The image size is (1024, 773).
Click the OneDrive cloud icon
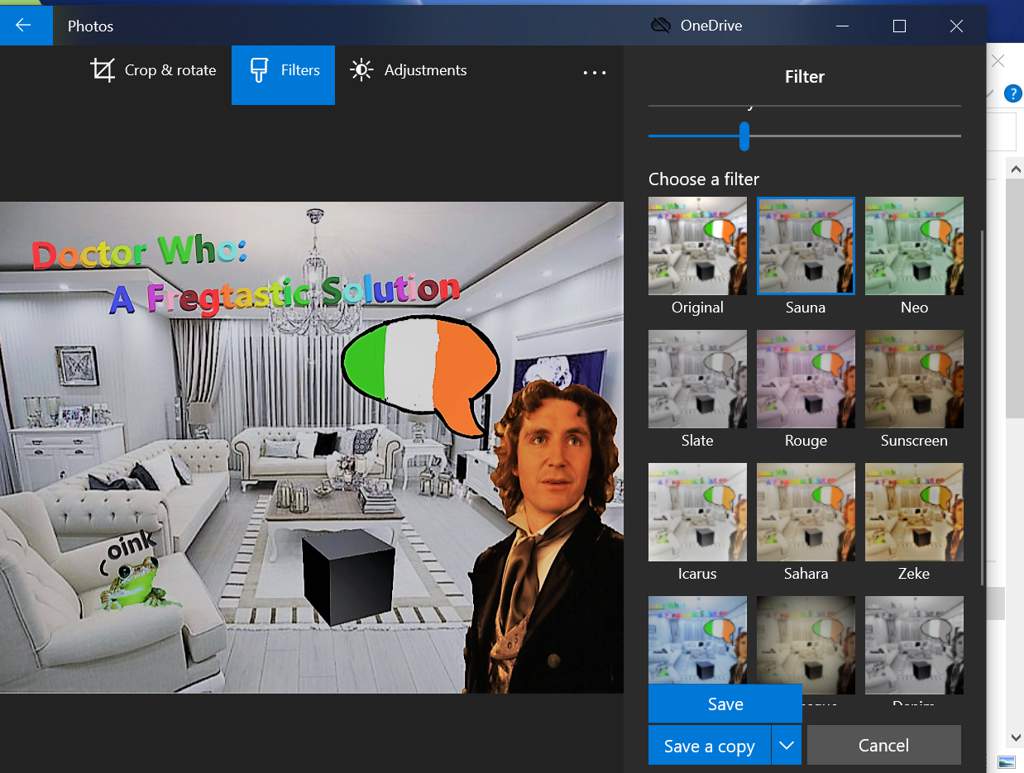(661, 25)
